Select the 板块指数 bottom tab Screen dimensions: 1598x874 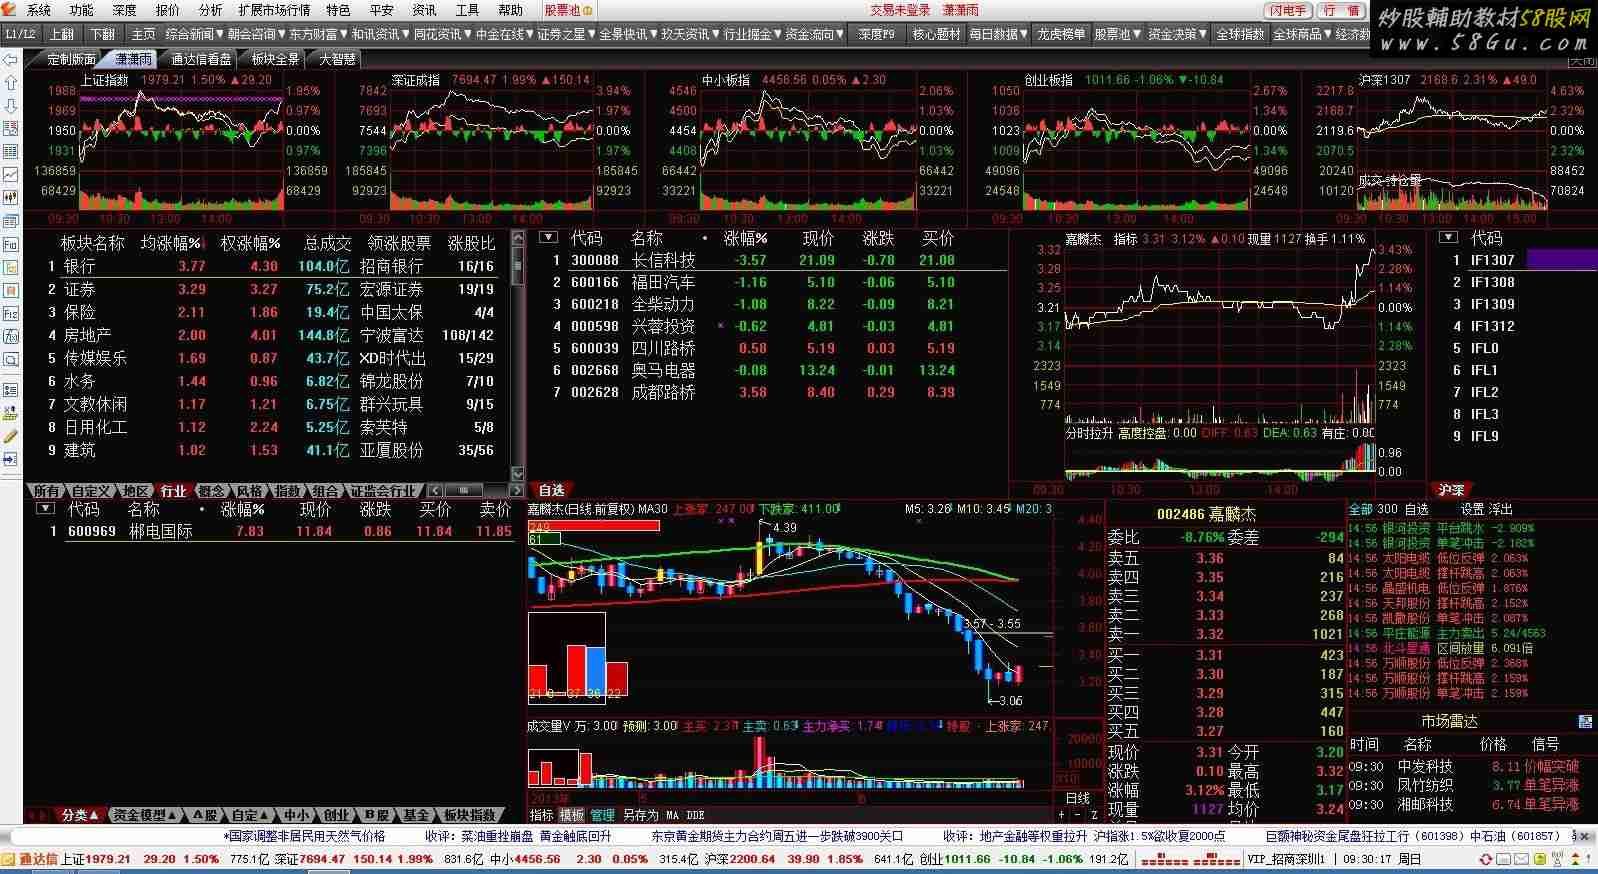pos(469,815)
